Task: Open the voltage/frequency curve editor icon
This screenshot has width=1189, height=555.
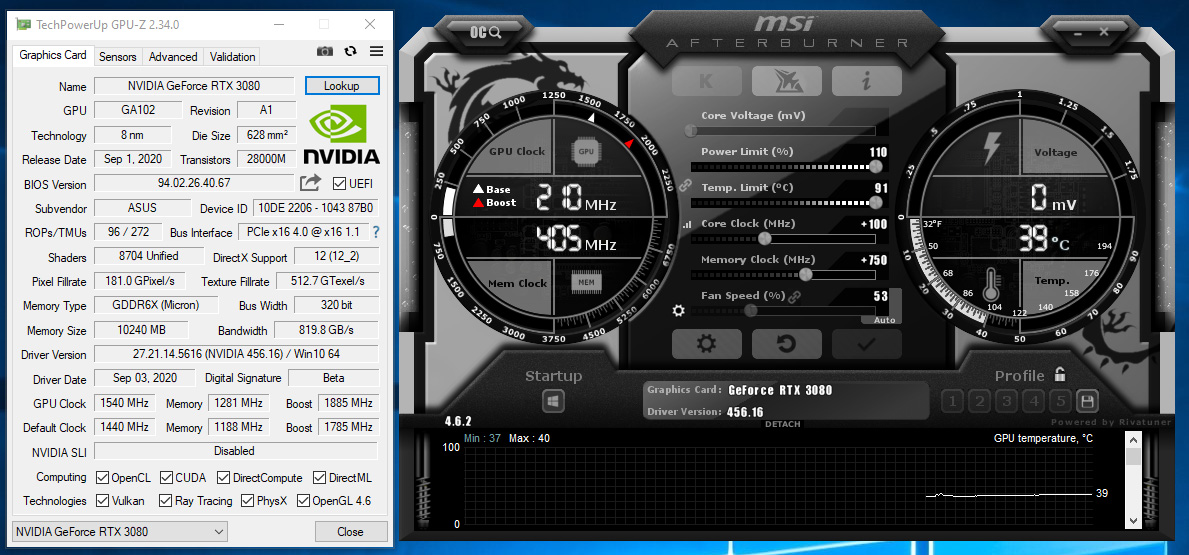Action: pos(687,224)
